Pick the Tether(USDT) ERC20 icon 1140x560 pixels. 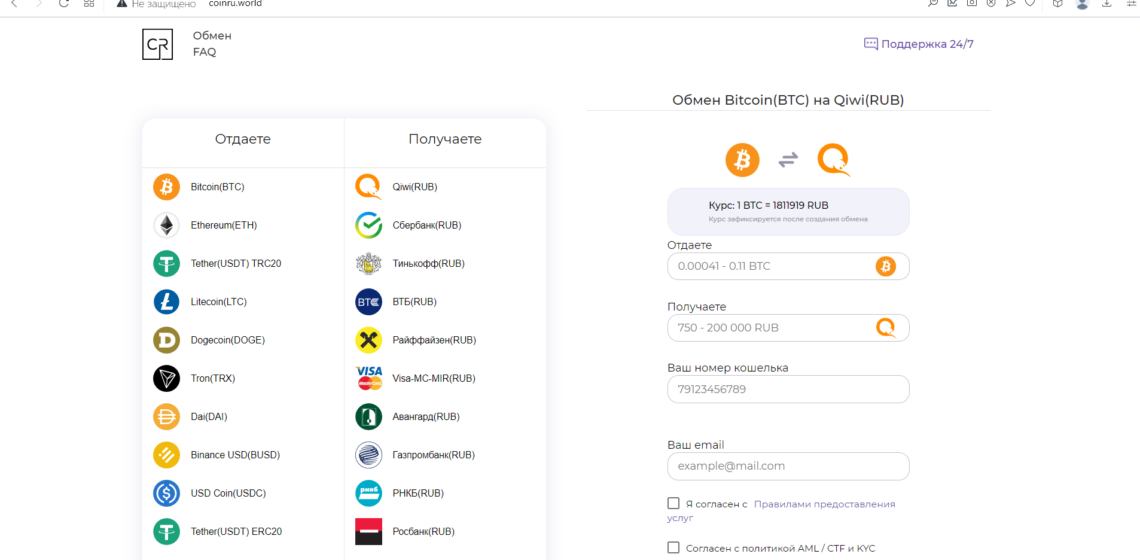[166, 532]
